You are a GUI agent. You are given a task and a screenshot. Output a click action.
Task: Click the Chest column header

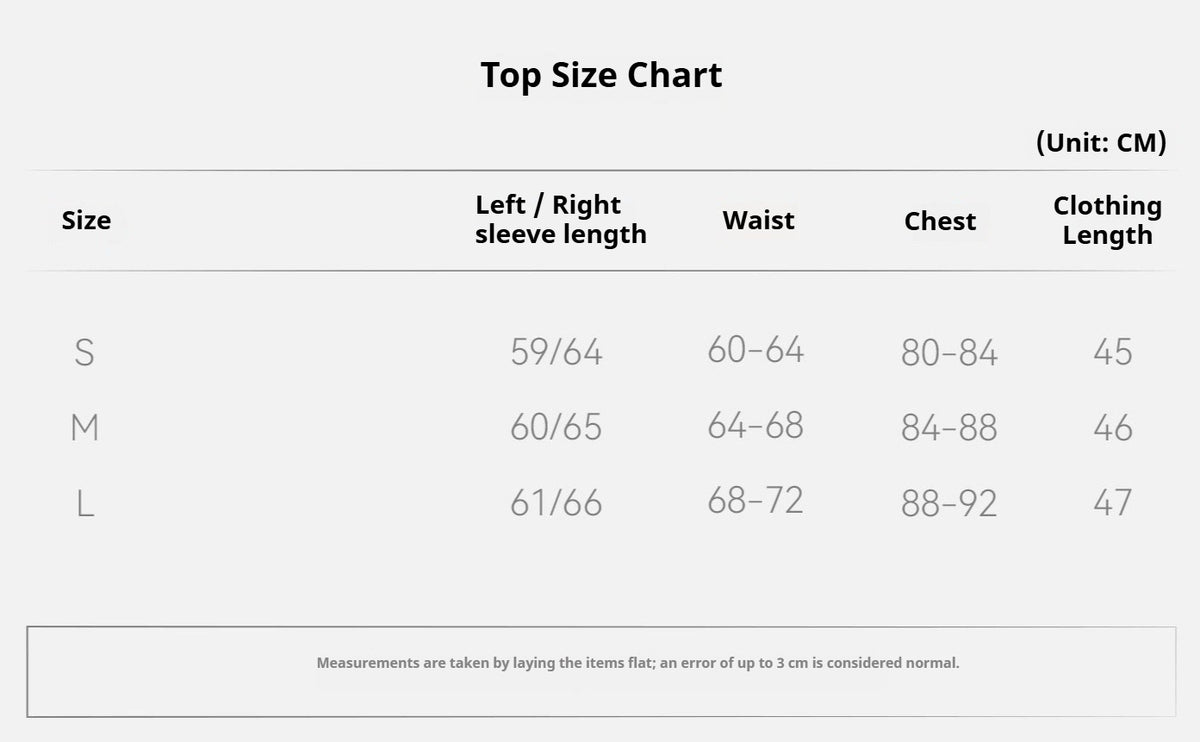940,221
